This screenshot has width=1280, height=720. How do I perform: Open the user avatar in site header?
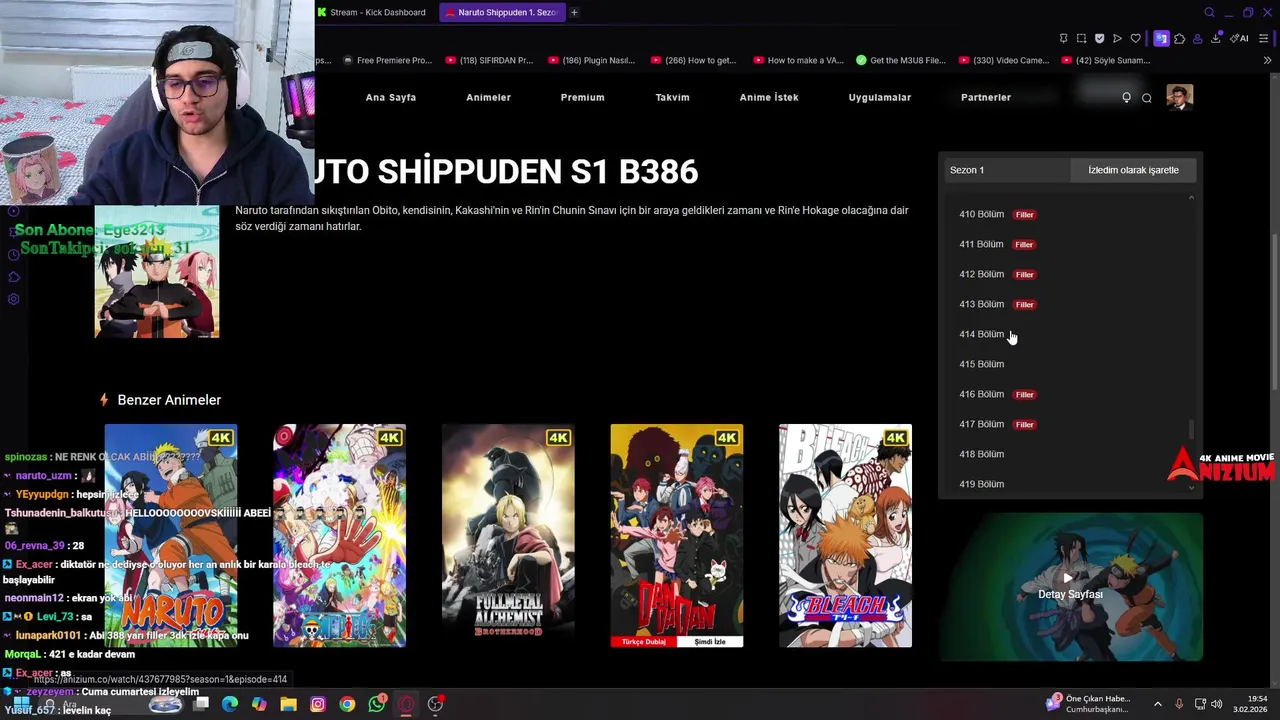pos(1179,97)
